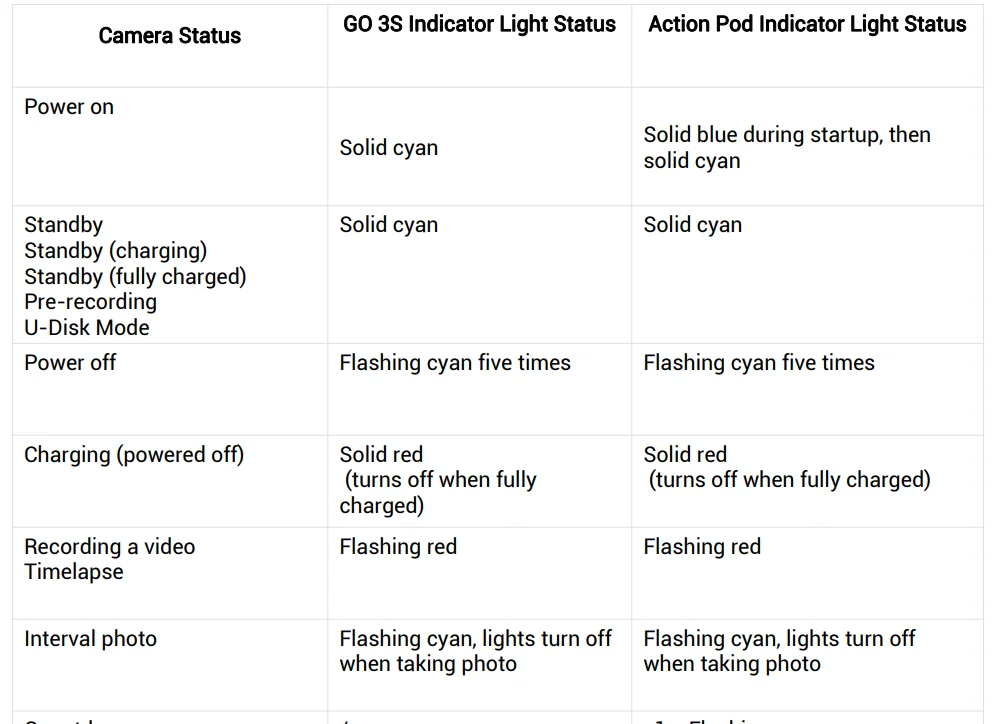Viewport: 996px width, 724px height.
Task: Select the "GO 3S Indicator Light Status" header
Action: tap(479, 25)
